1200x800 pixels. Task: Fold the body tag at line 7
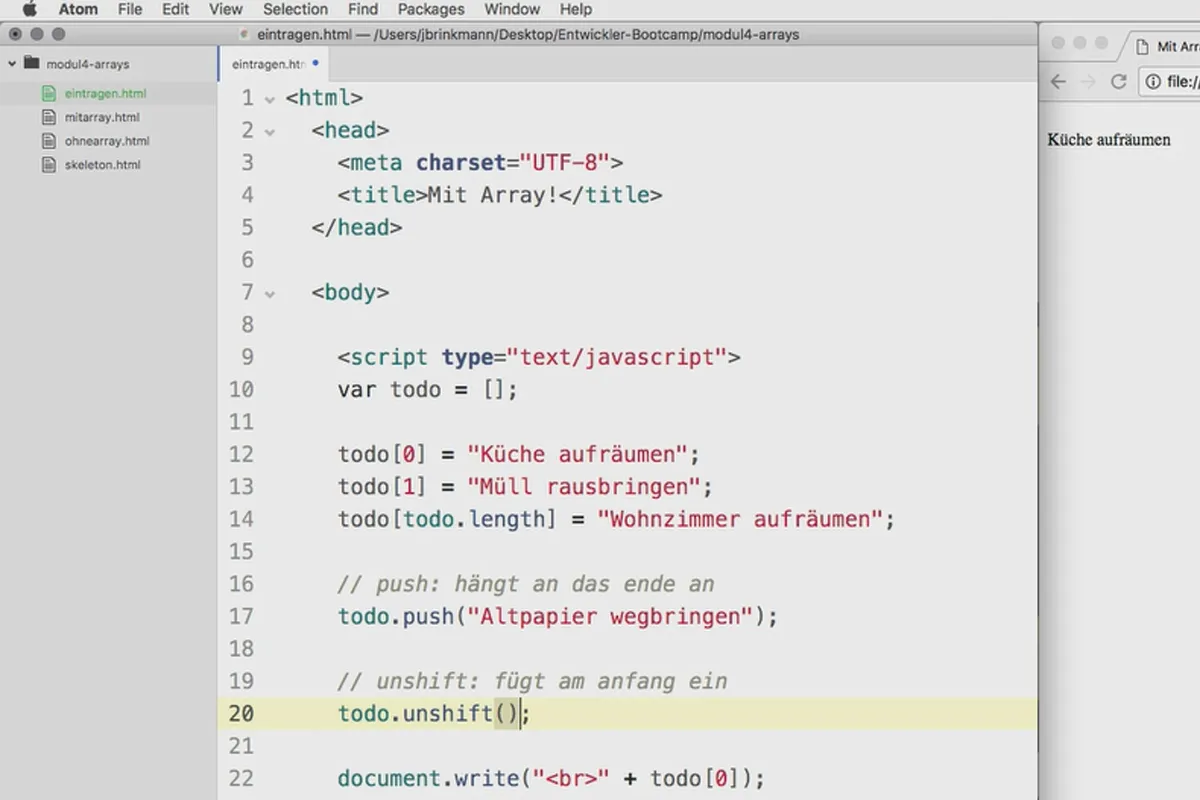268,294
